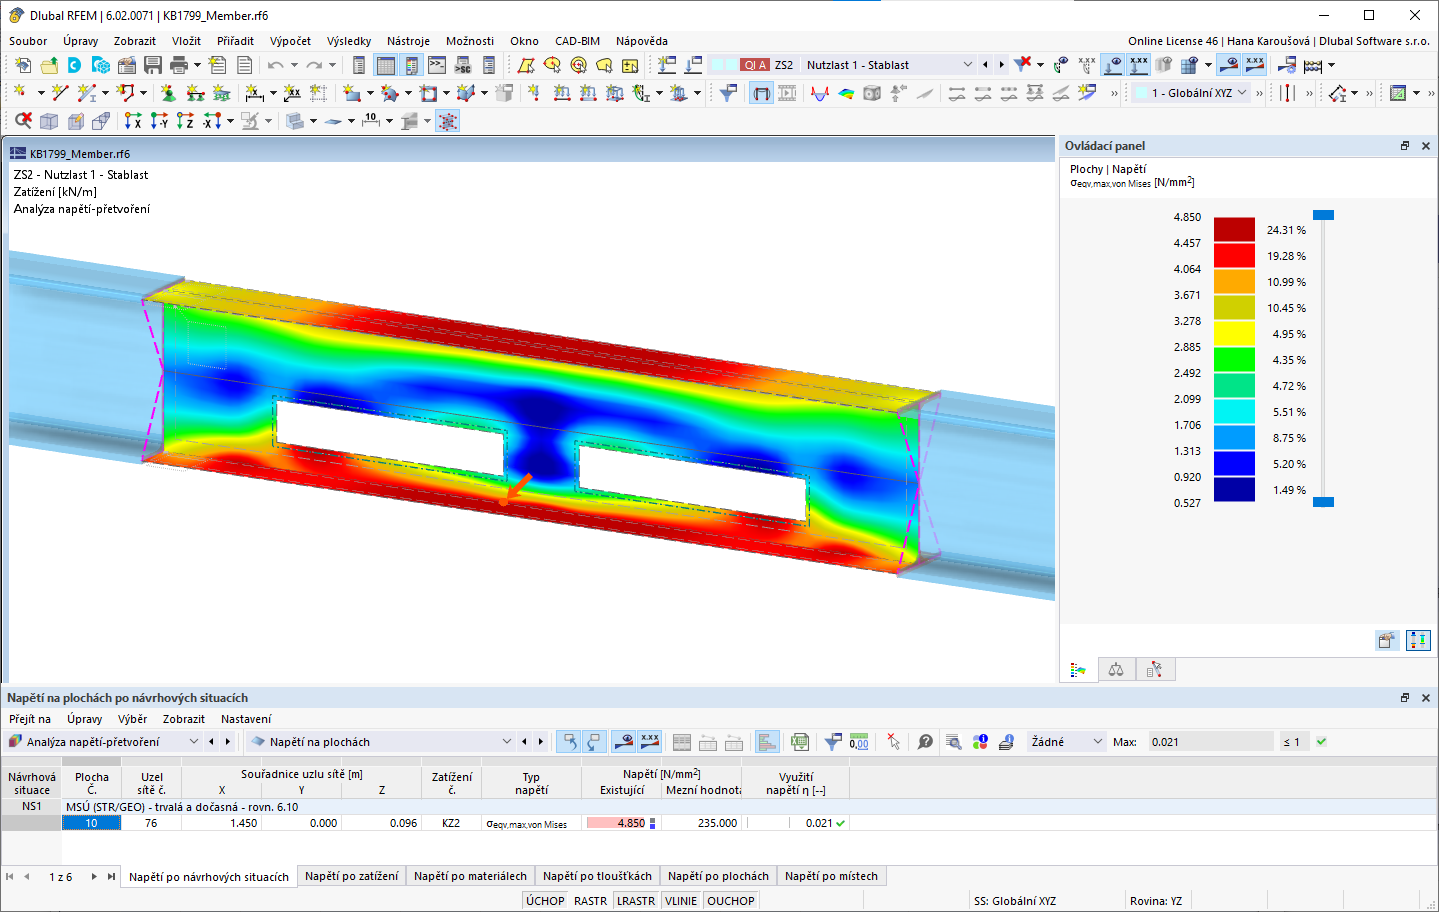Screen dimensions: 1439x912
Task: Select the new line tool
Action: click(60, 93)
